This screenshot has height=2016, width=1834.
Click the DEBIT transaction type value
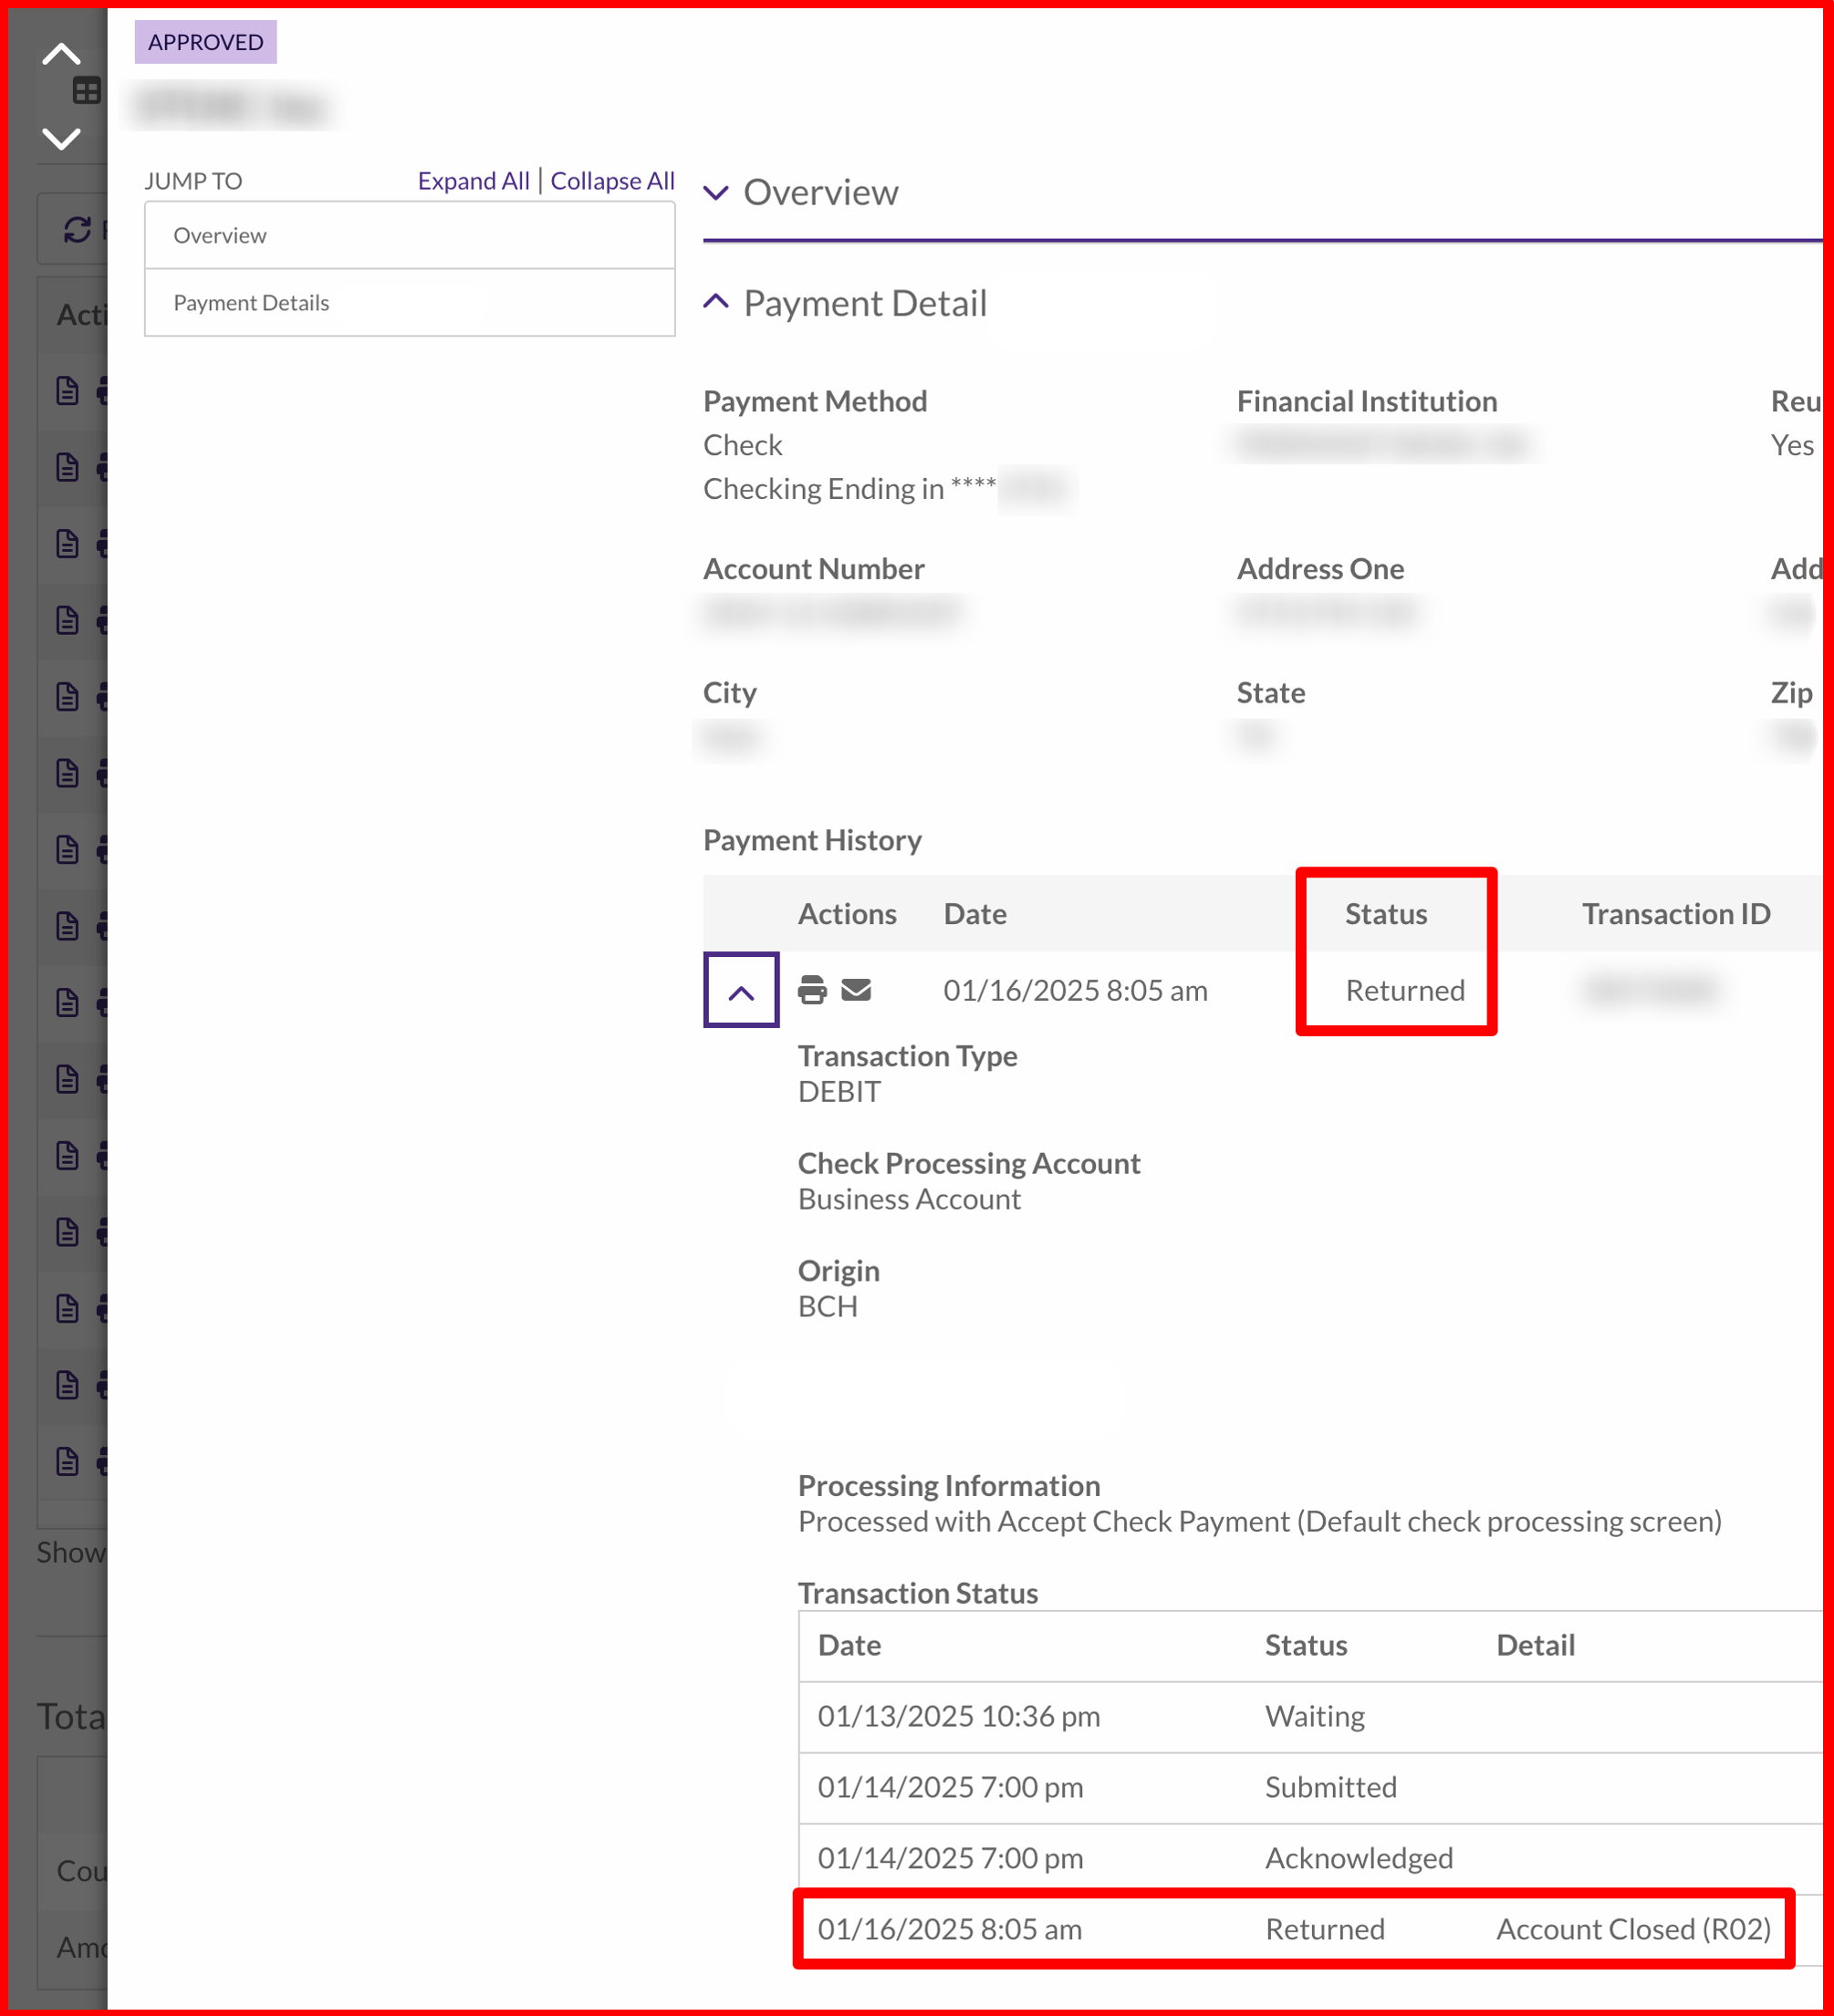tap(839, 1091)
